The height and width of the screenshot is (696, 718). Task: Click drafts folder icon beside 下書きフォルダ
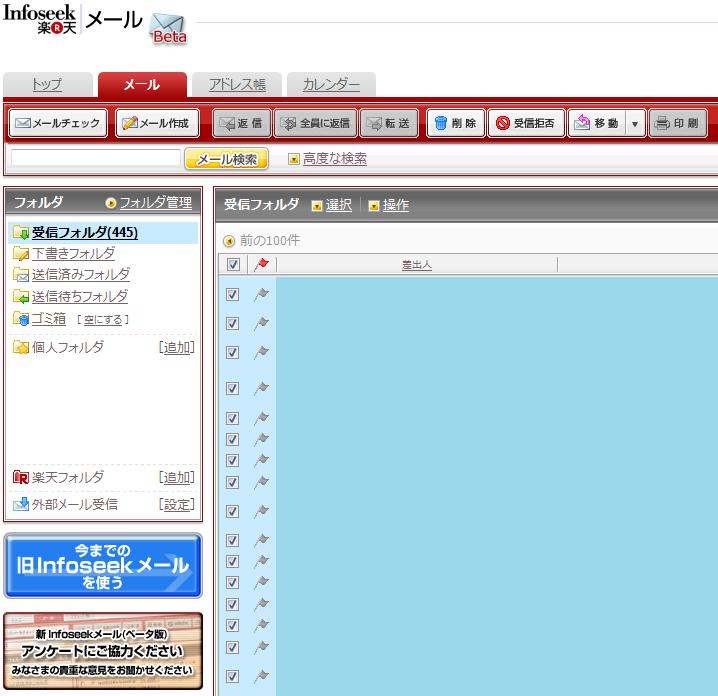point(21,253)
